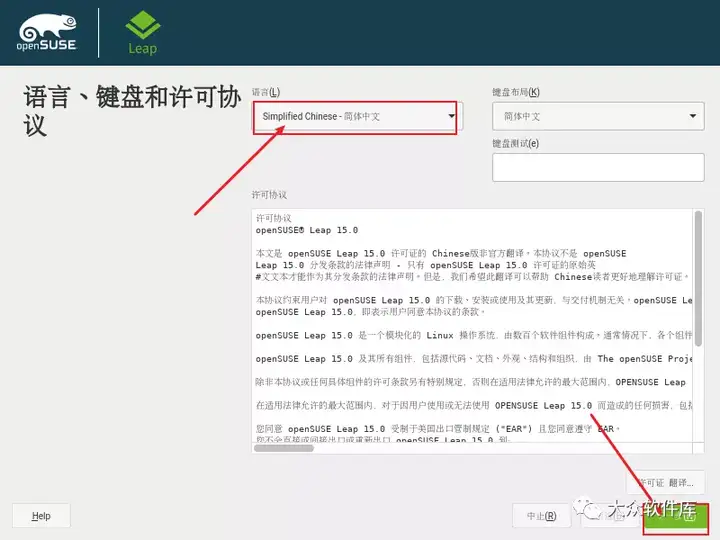Click the license line starting '在适用法律允许的最大范围内'
Image resolution: width=720 pixels, height=540 pixels.
(474, 405)
